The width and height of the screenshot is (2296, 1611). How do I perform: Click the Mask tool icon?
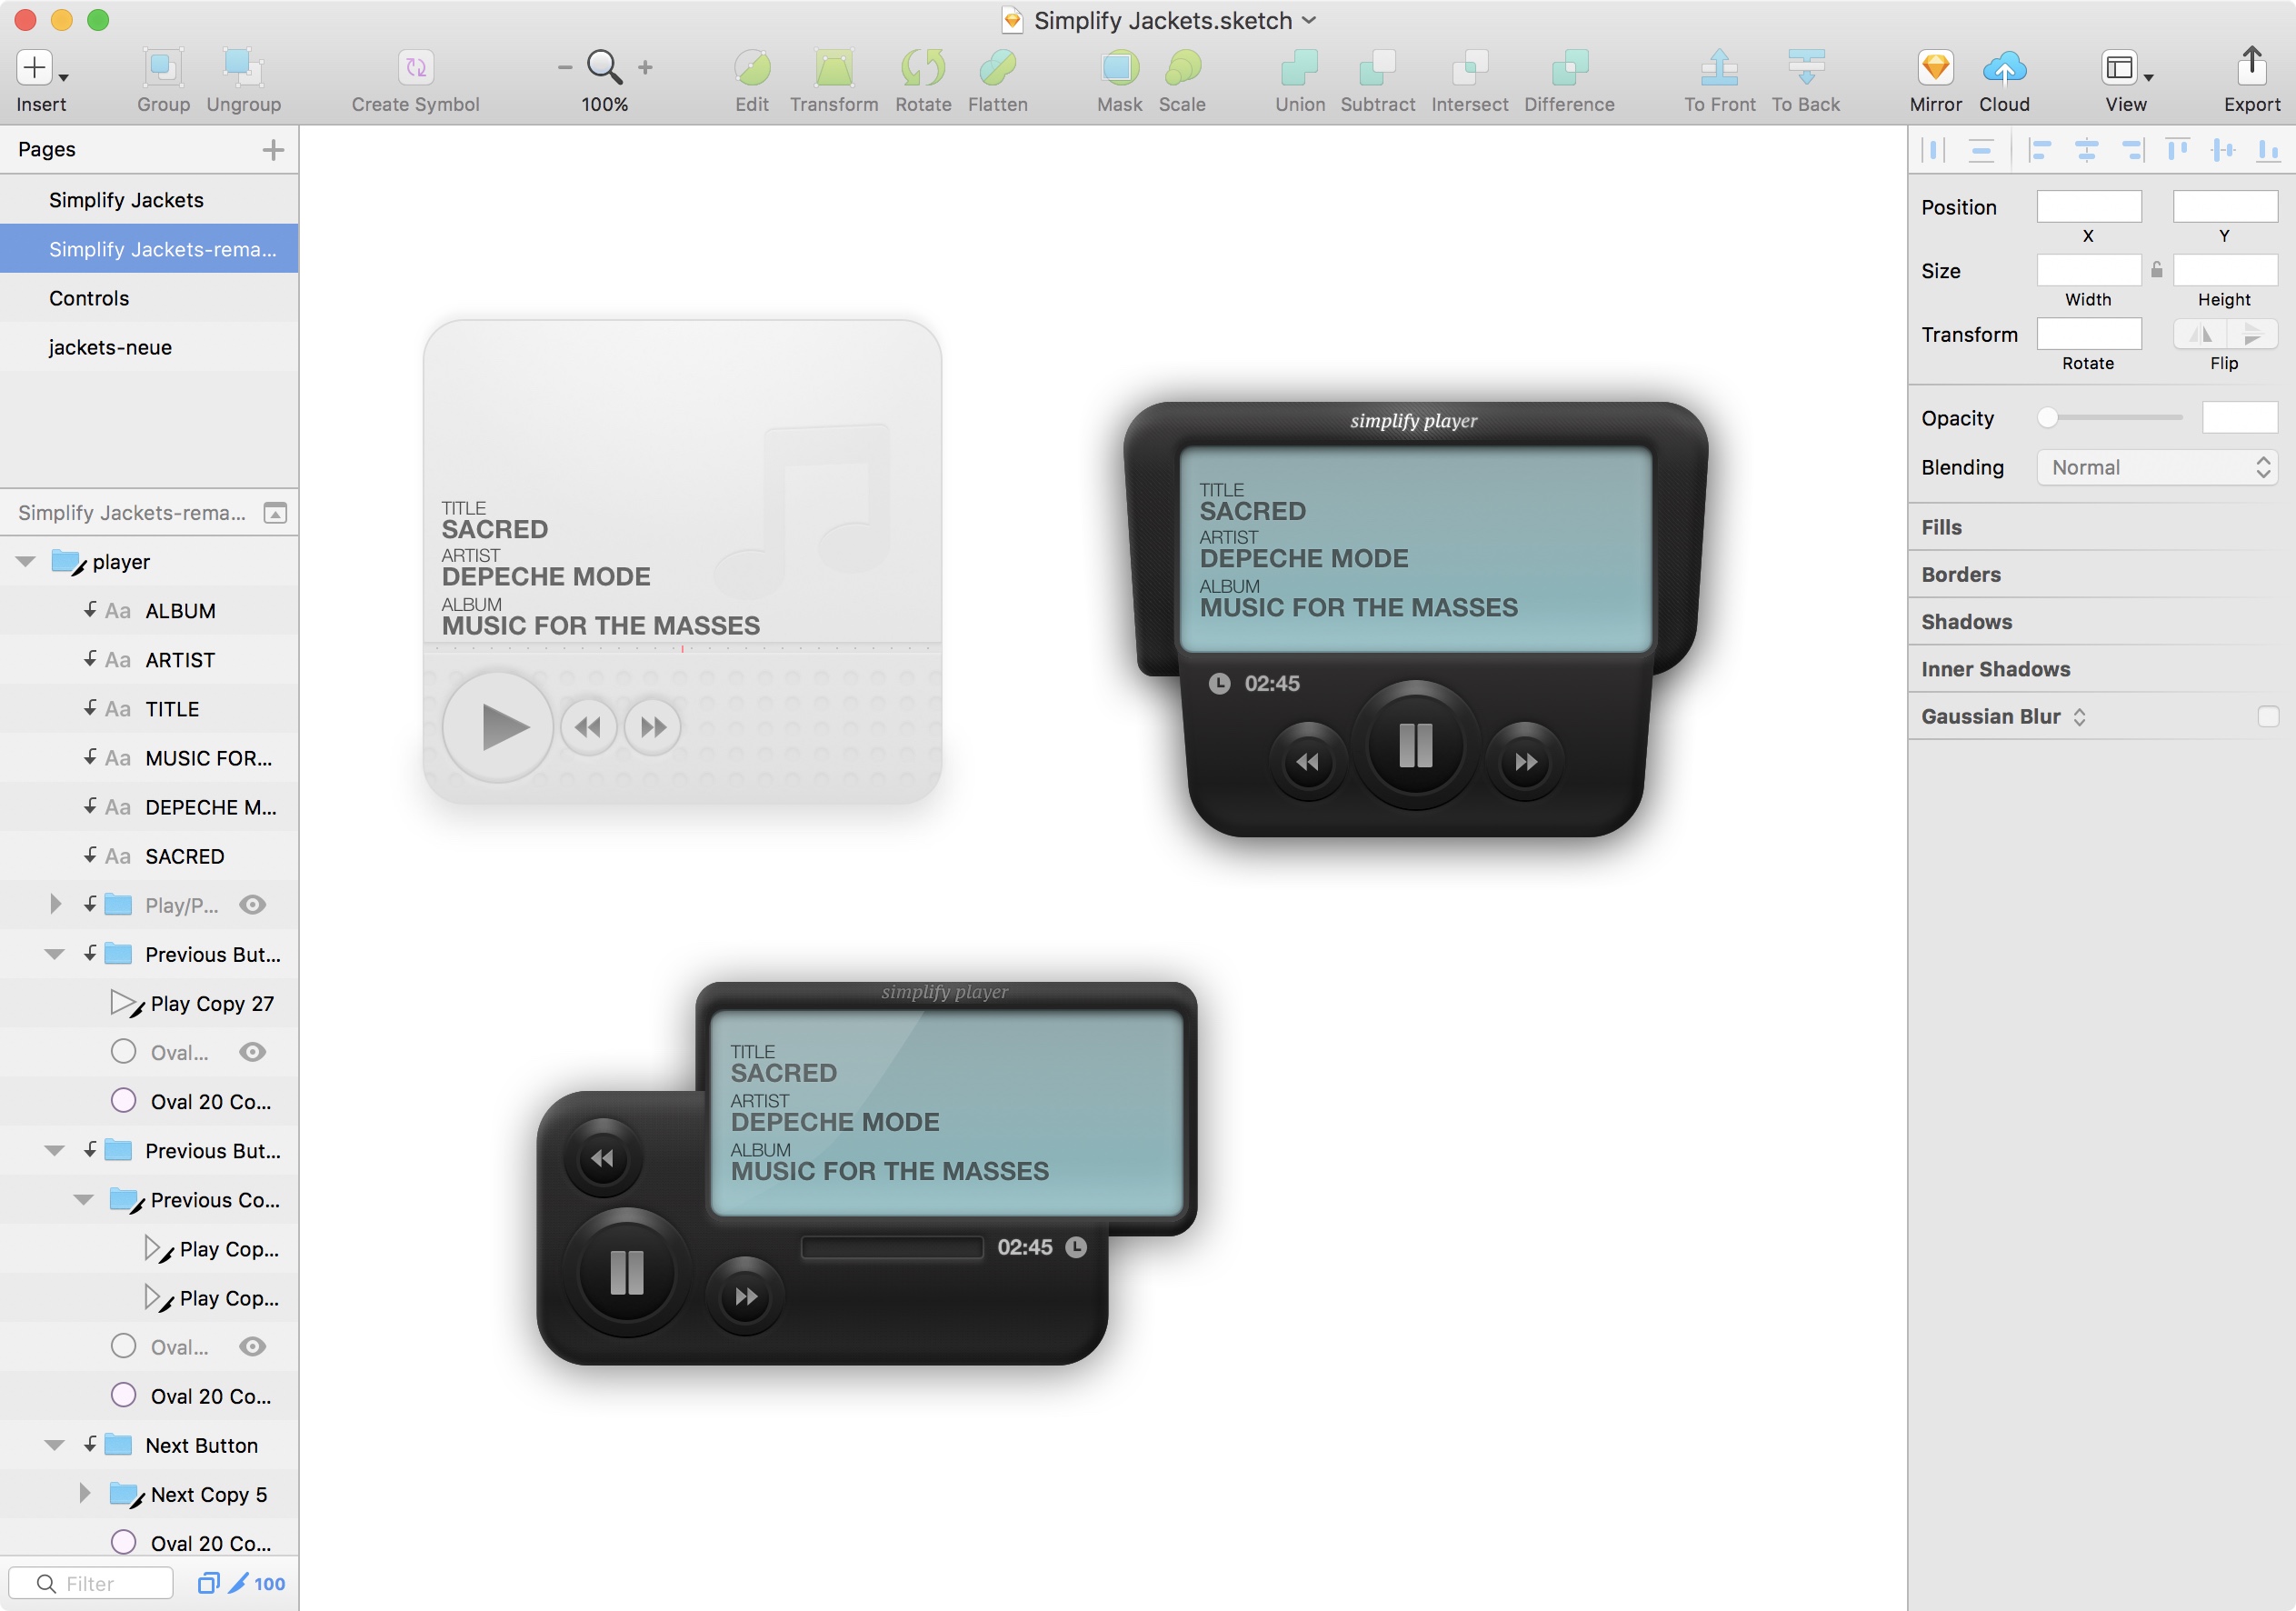coord(1119,68)
